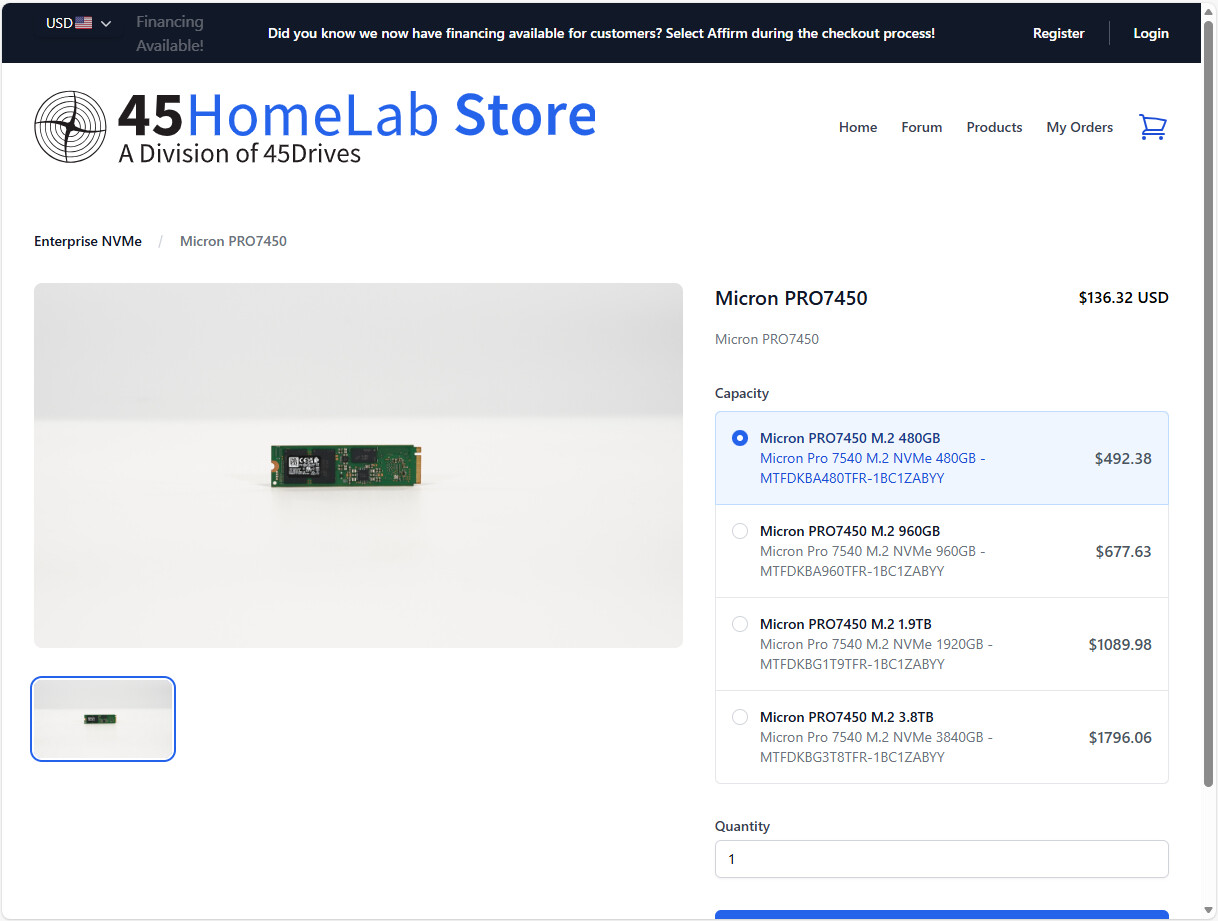This screenshot has height=921, width=1218.
Task: Click the Financing Available! text
Action: tap(169, 34)
